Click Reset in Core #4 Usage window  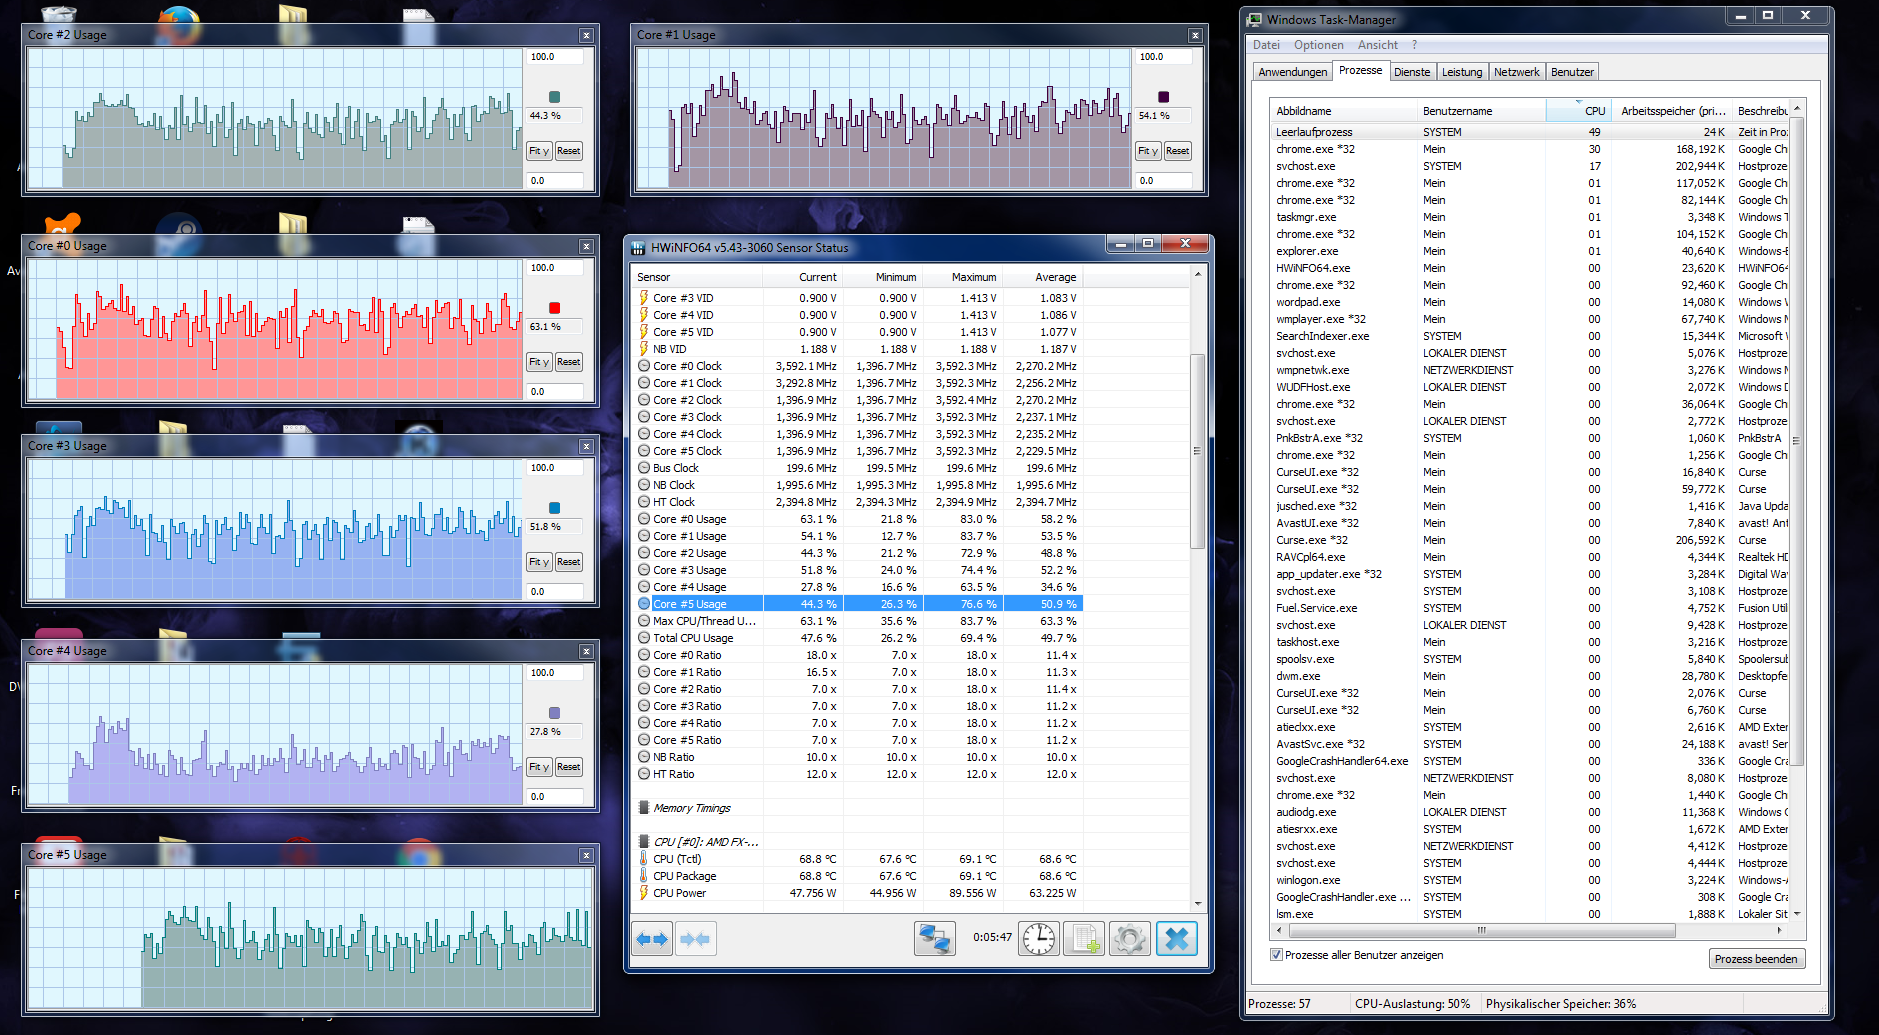coord(569,767)
